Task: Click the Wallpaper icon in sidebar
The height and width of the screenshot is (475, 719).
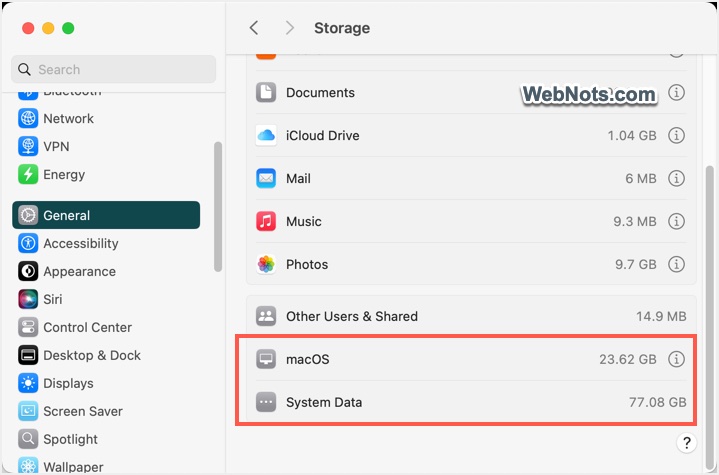Action: (x=28, y=465)
